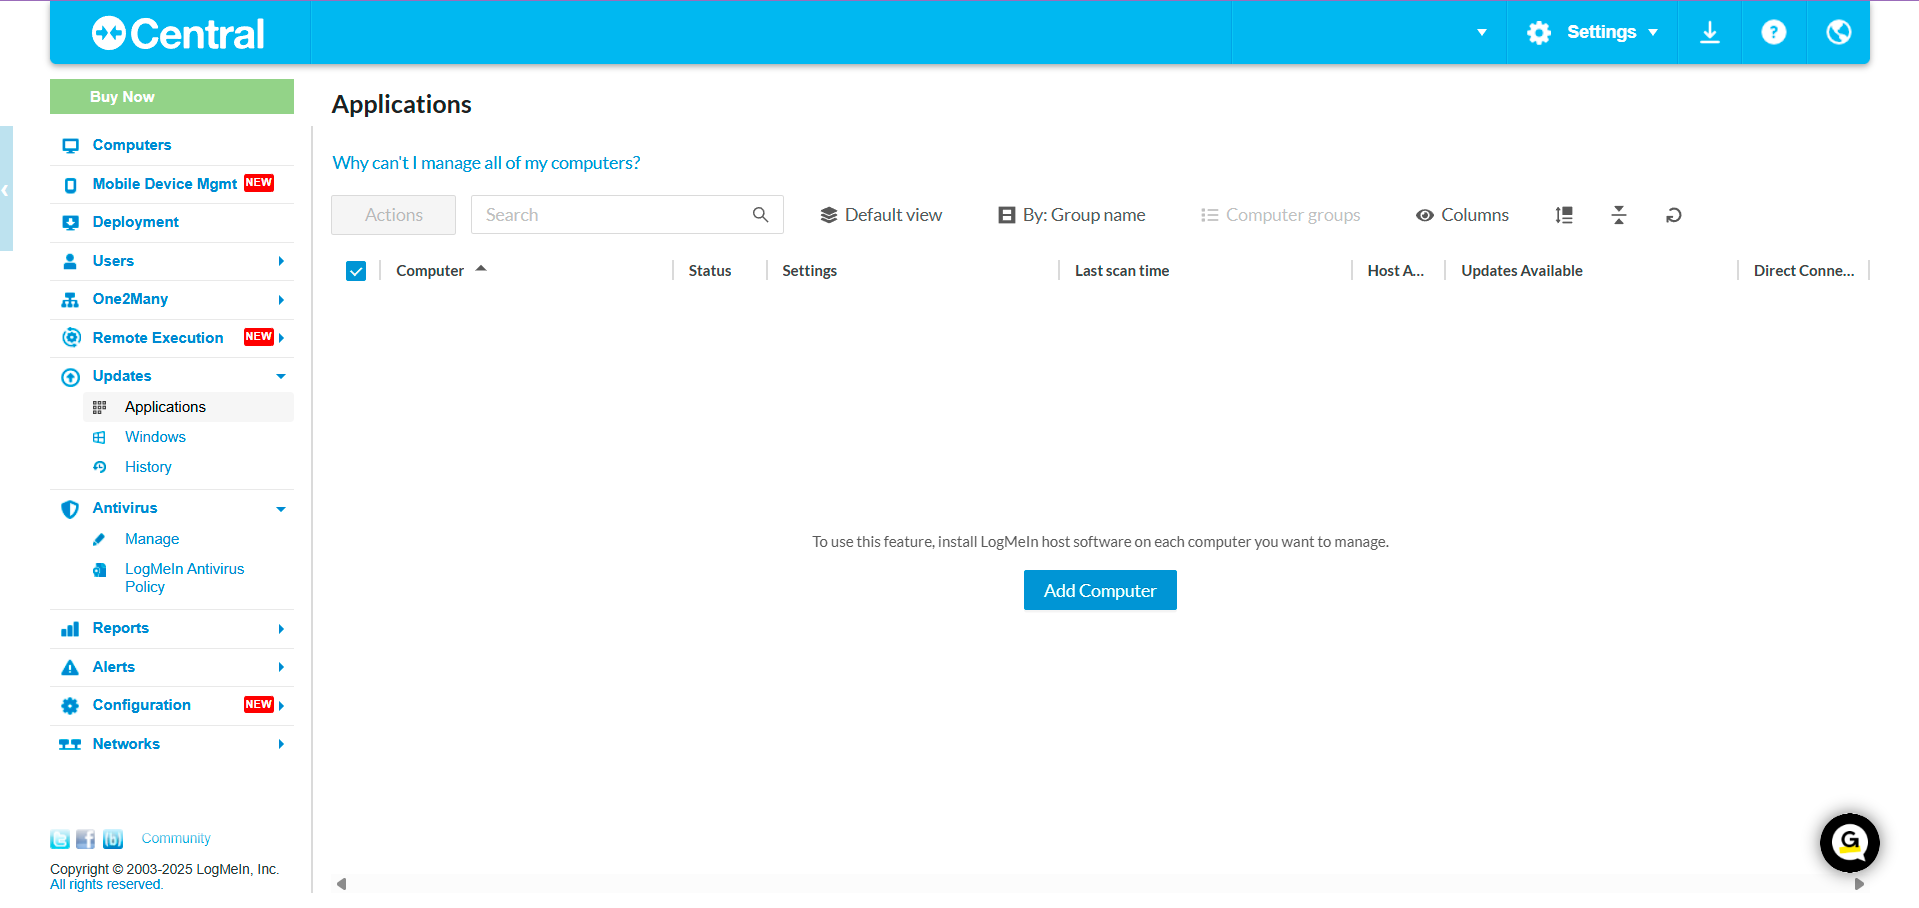This screenshot has height=908, width=1919.
Task: Open 'Why can't I manage all of my computers?' link
Action: tap(486, 163)
